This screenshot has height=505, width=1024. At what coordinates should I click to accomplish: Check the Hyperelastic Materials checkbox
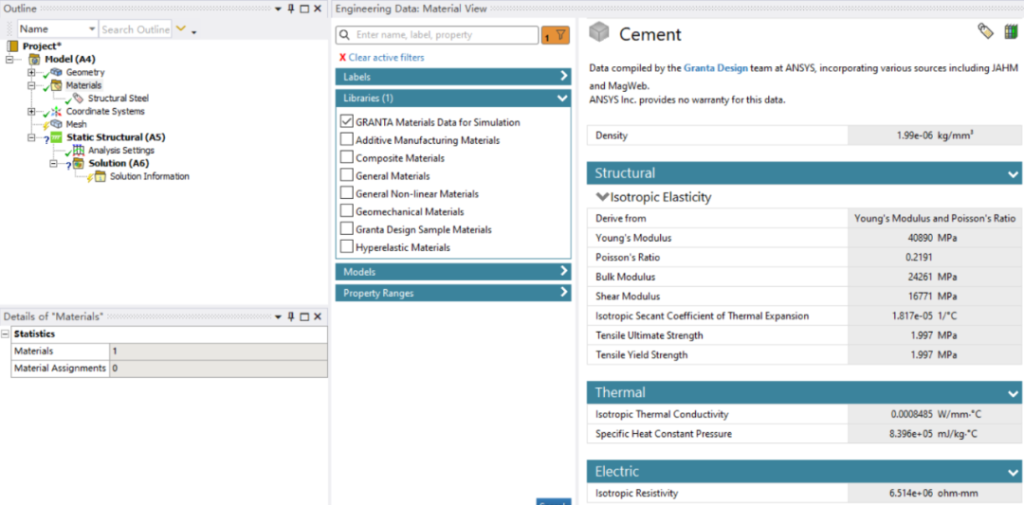click(x=347, y=247)
